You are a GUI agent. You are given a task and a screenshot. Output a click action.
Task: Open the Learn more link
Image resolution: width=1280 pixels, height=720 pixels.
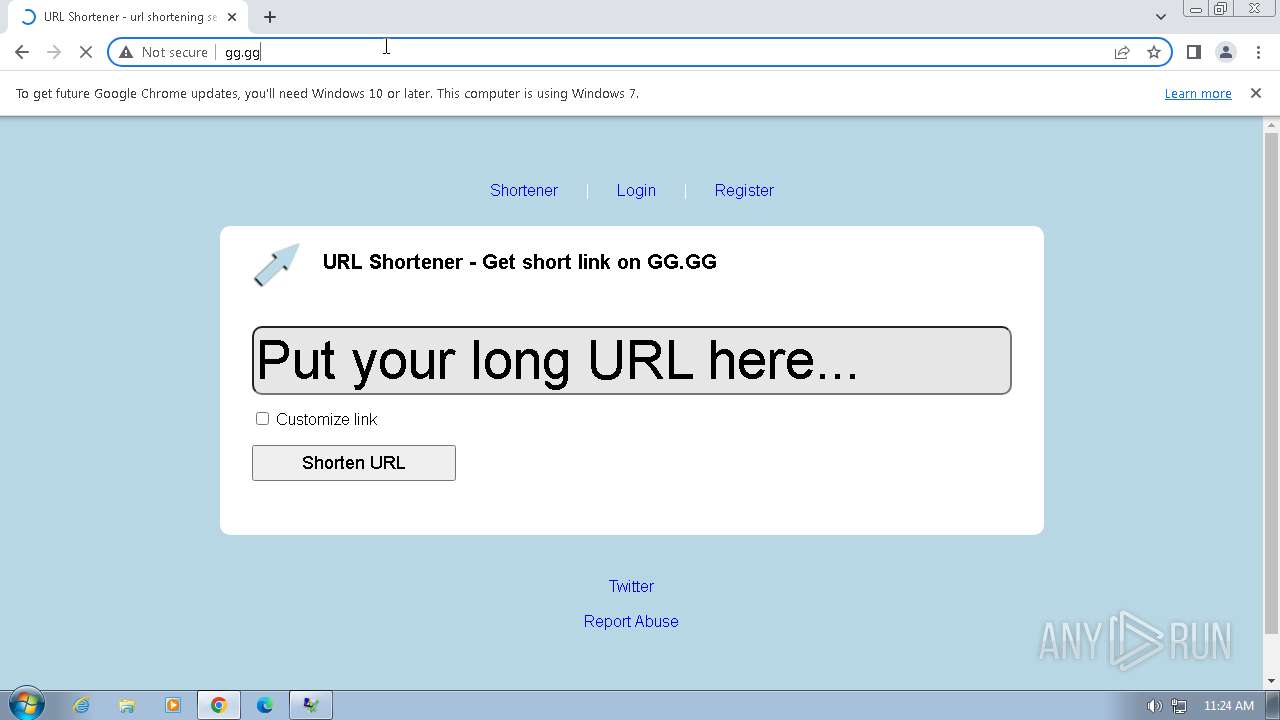[x=1198, y=93]
